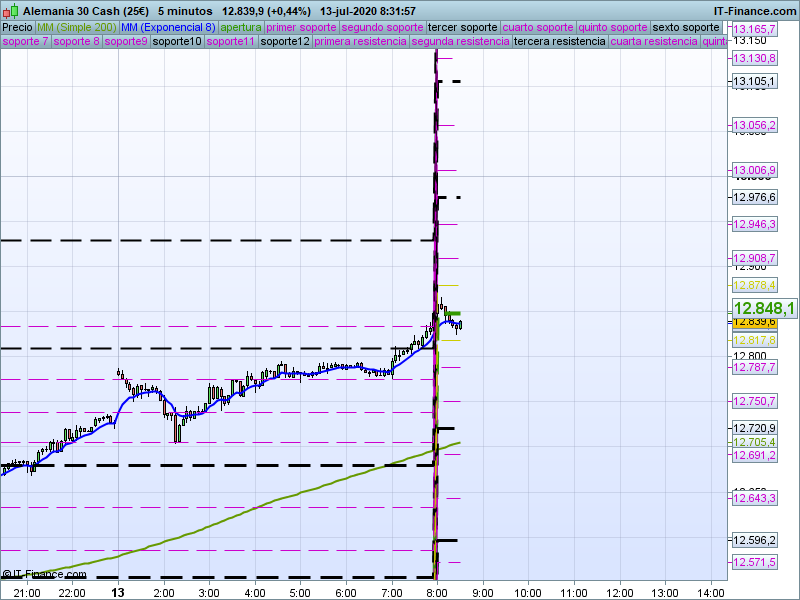Image resolution: width=800 pixels, height=600 pixels.
Task: Click the 21:00 time axis label
Action: pos(27,593)
